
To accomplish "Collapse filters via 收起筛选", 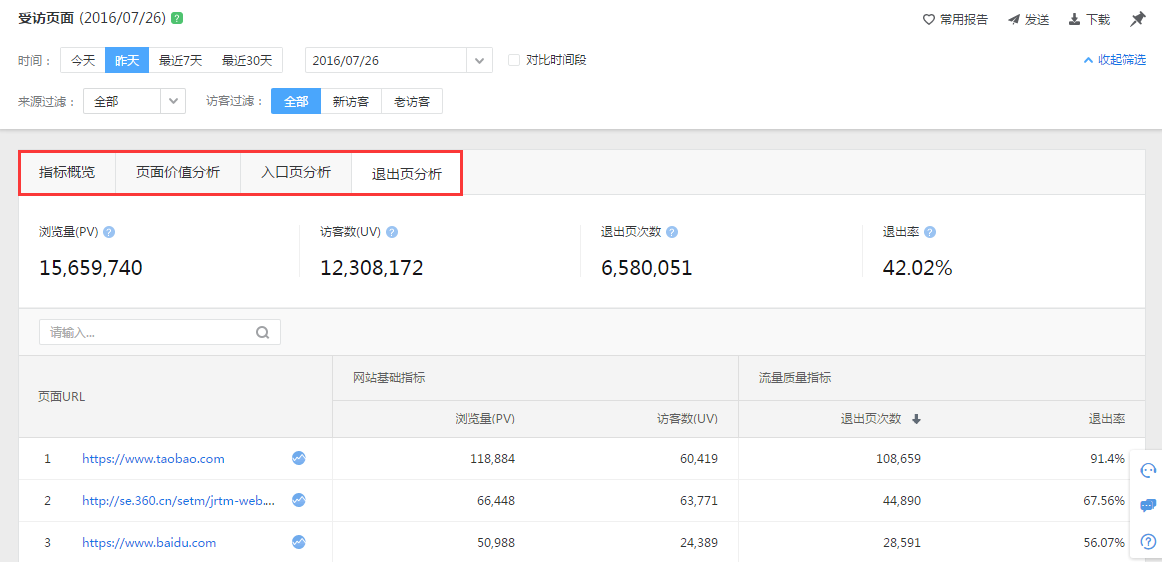I will [x=1114, y=60].
